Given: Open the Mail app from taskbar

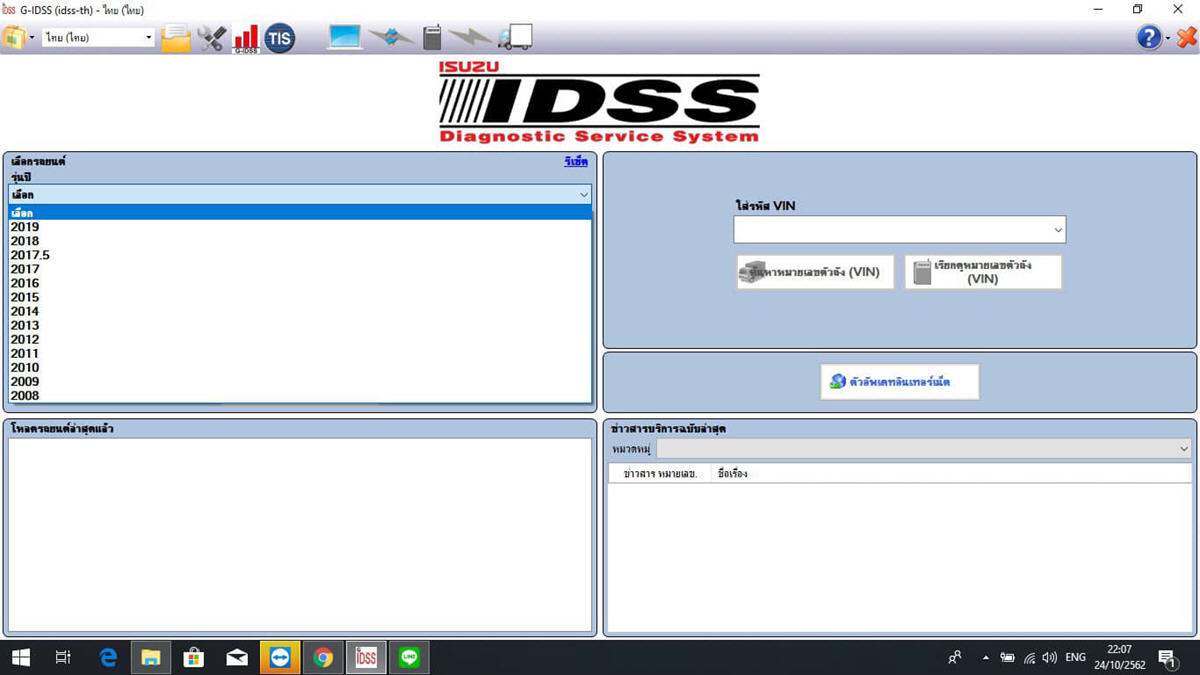Looking at the screenshot, I should coord(237,657).
